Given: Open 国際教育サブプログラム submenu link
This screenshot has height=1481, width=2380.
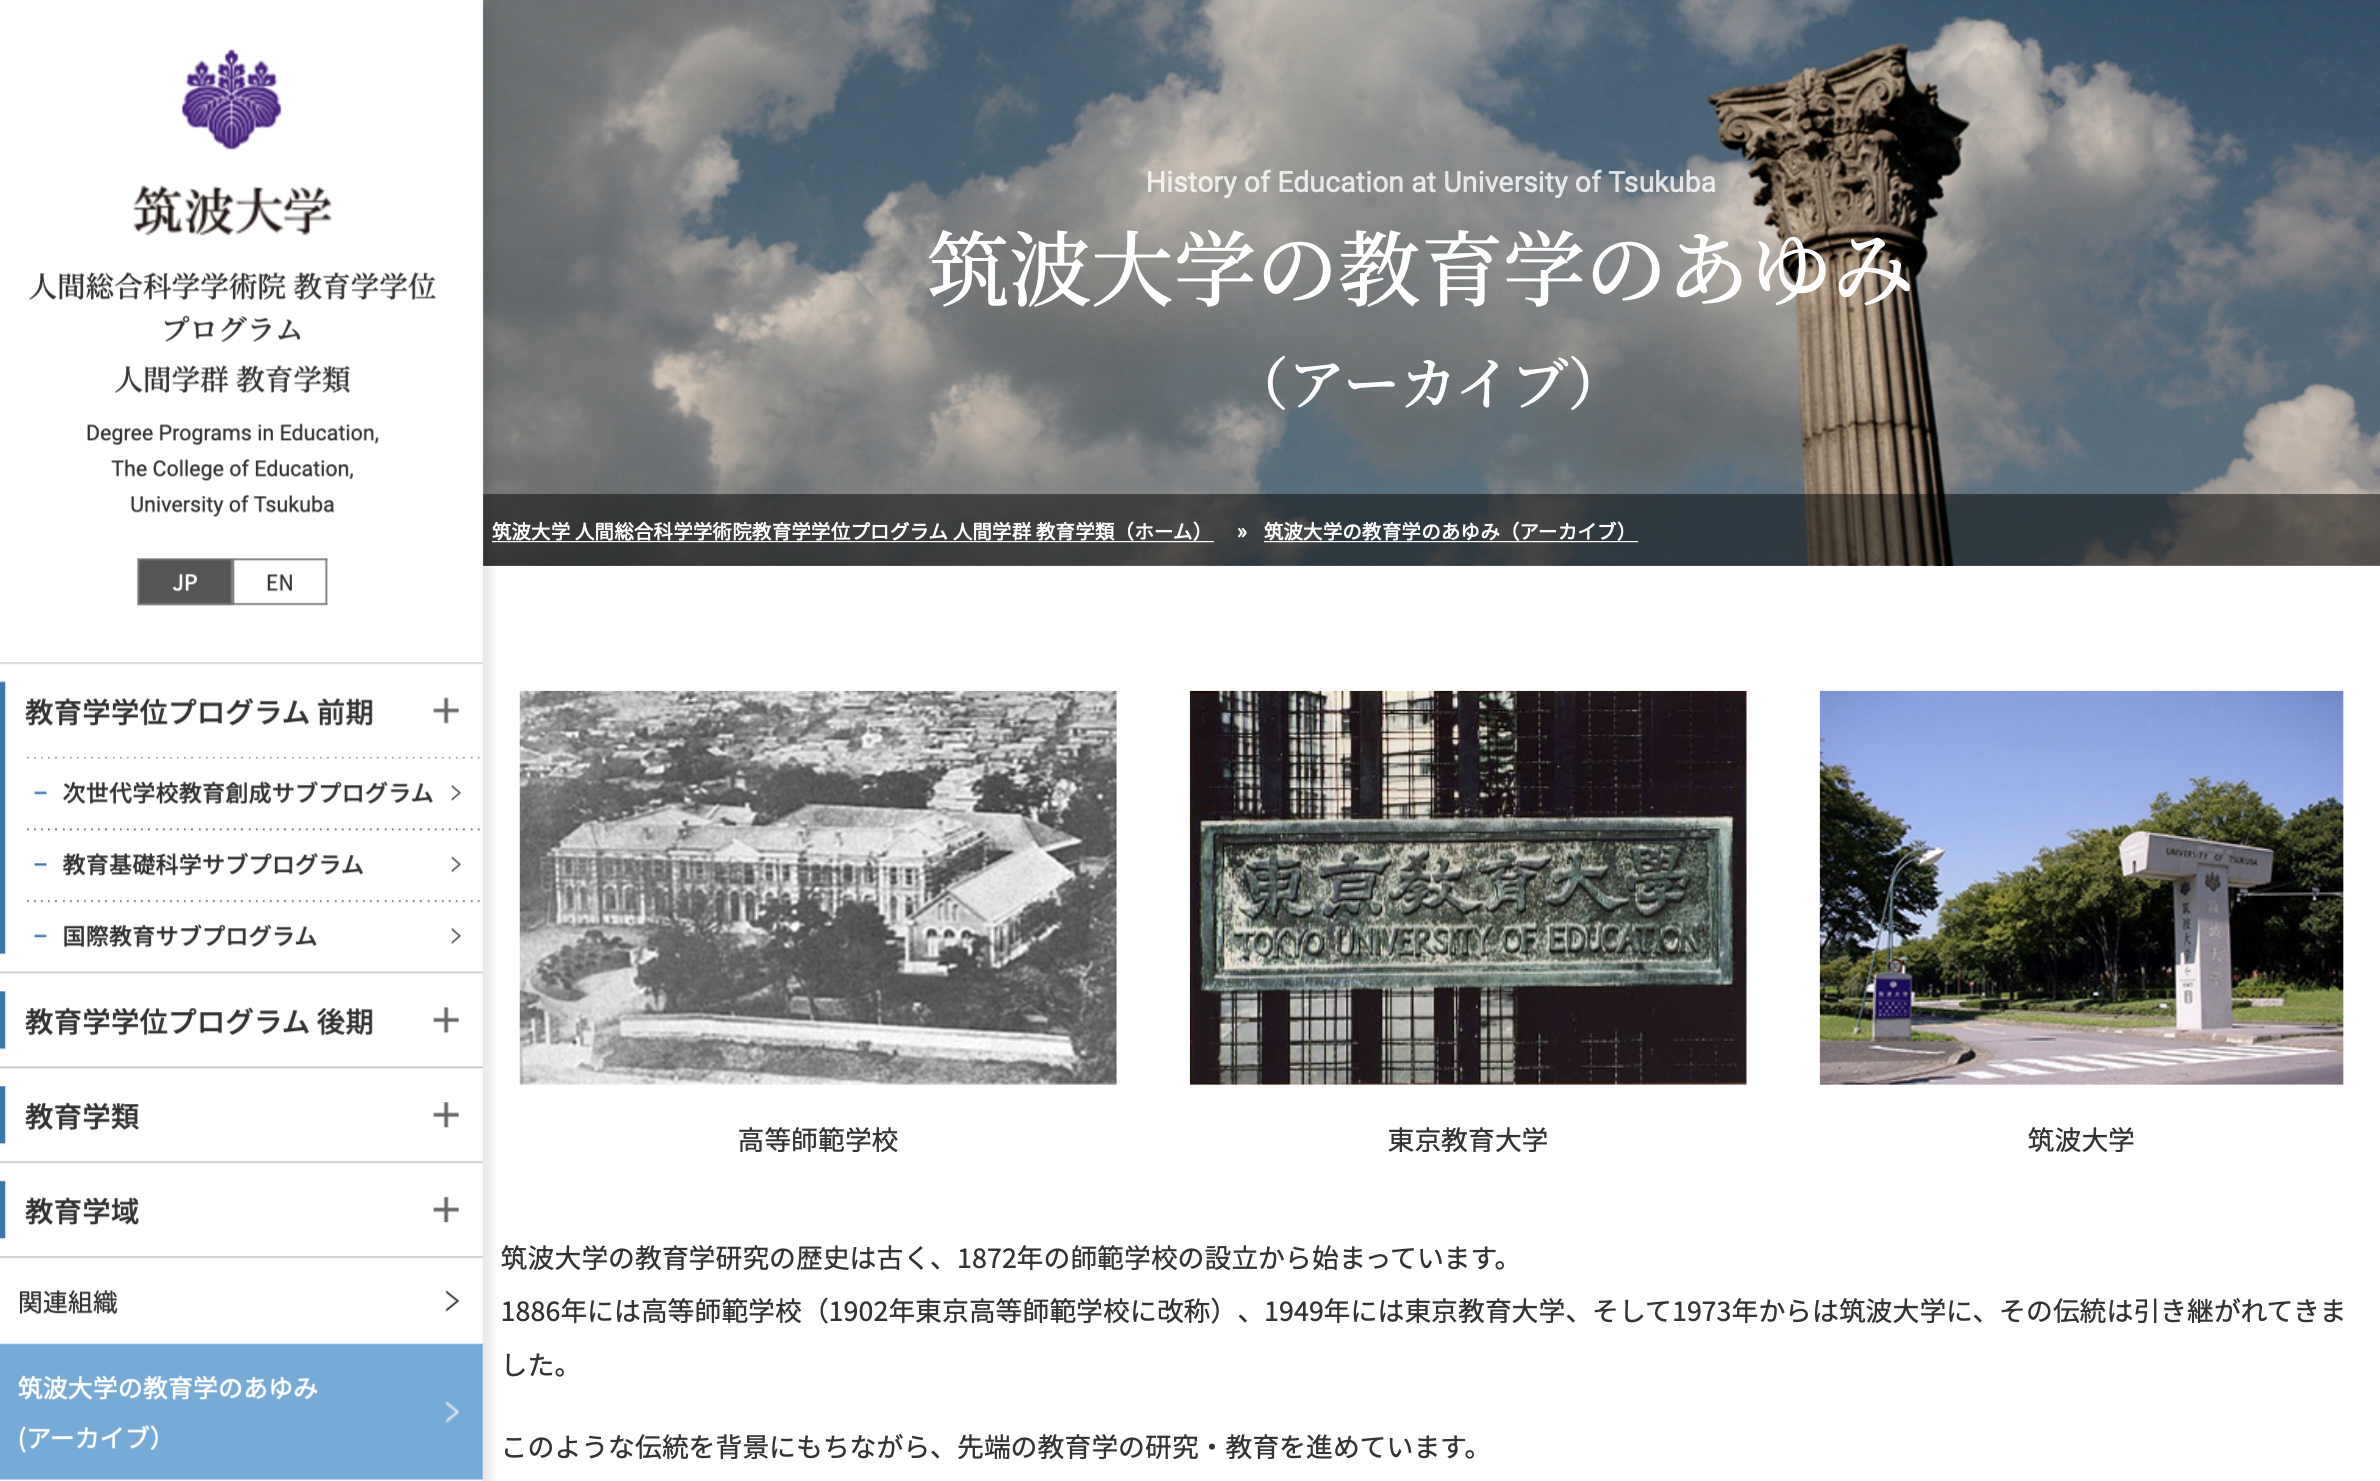Looking at the screenshot, I should click(190, 936).
